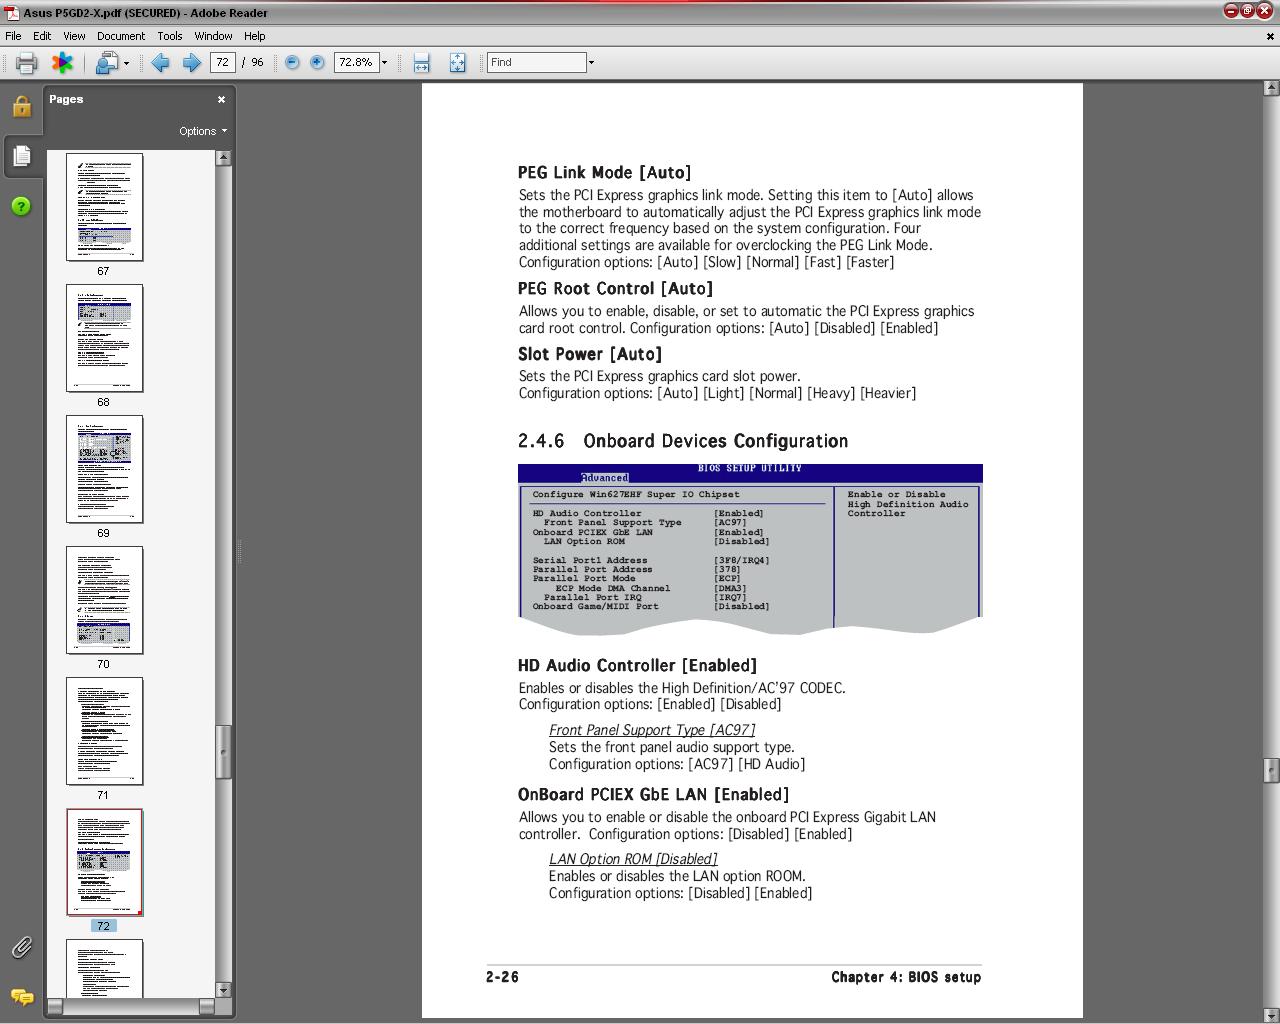The height and width of the screenshot is (1024, 1280).
Task: Click the 'Slot Power [Auto]' heading
Action: pos(590,354)
